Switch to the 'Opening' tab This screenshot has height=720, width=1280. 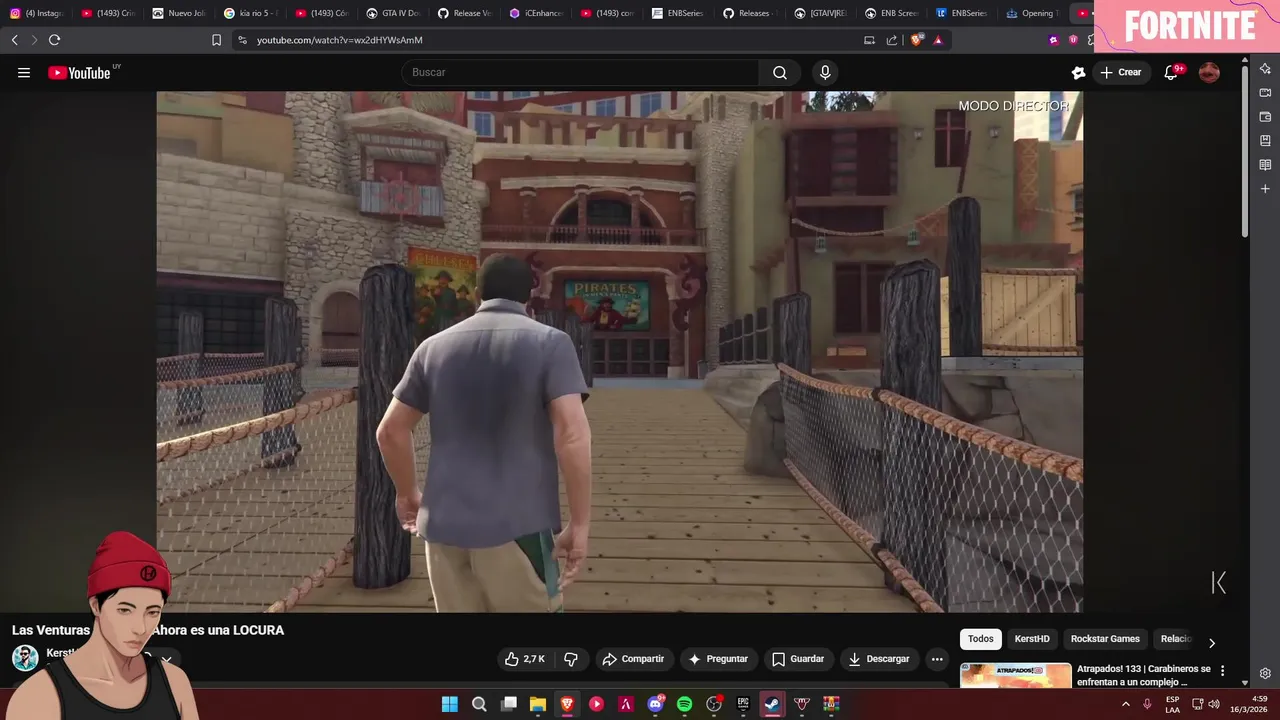(x=1031, y=13)
